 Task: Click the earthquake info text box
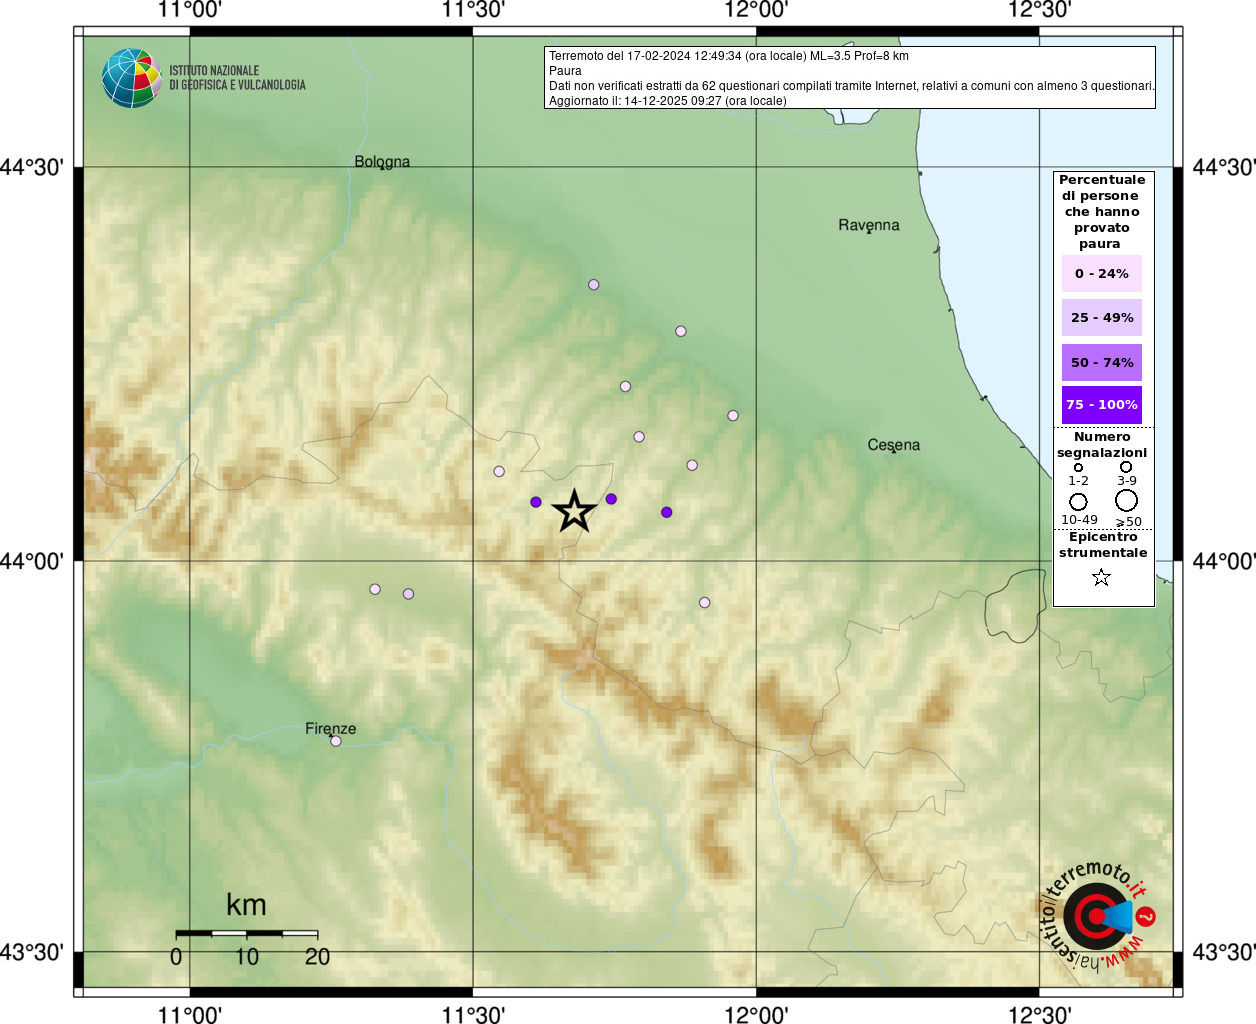point(850,78)
